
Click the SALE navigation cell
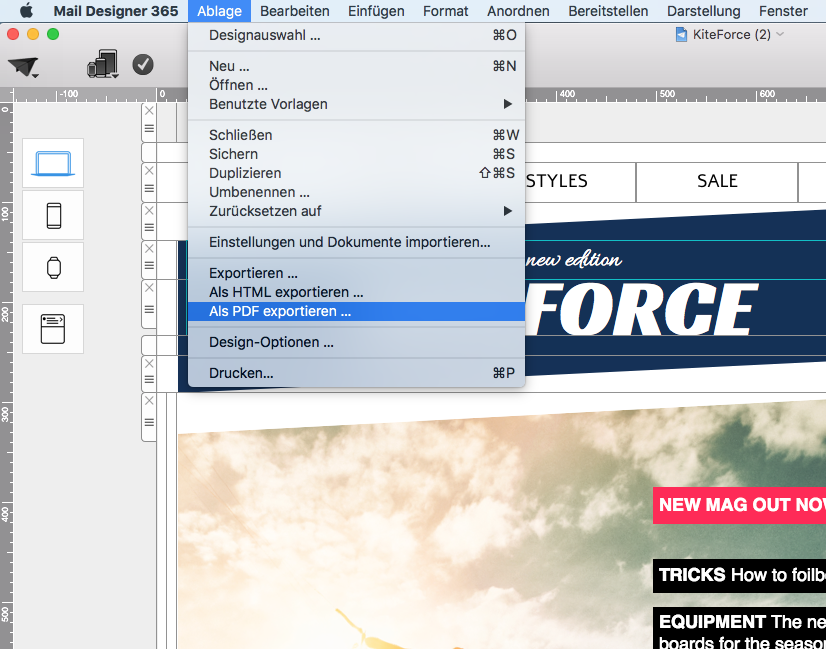point(717,182)
